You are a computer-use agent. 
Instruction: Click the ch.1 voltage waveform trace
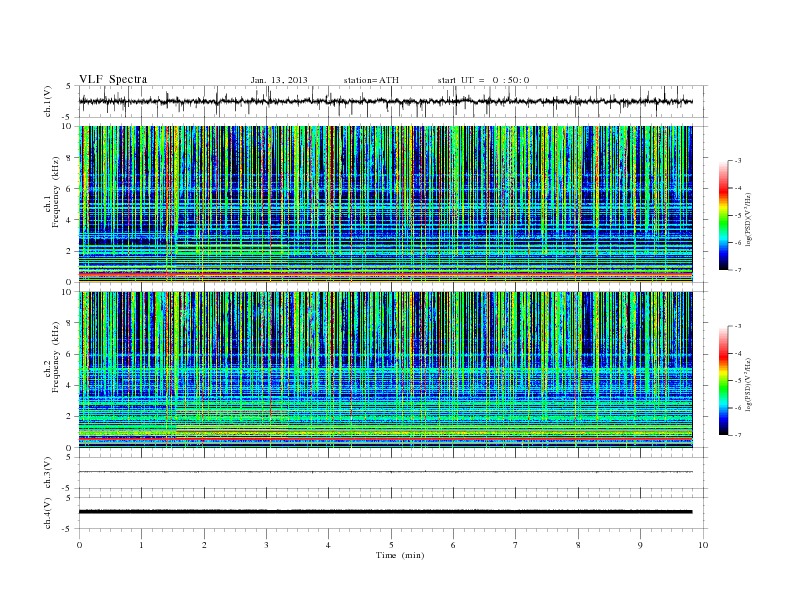pyautogui.click(x=386, y=101)
